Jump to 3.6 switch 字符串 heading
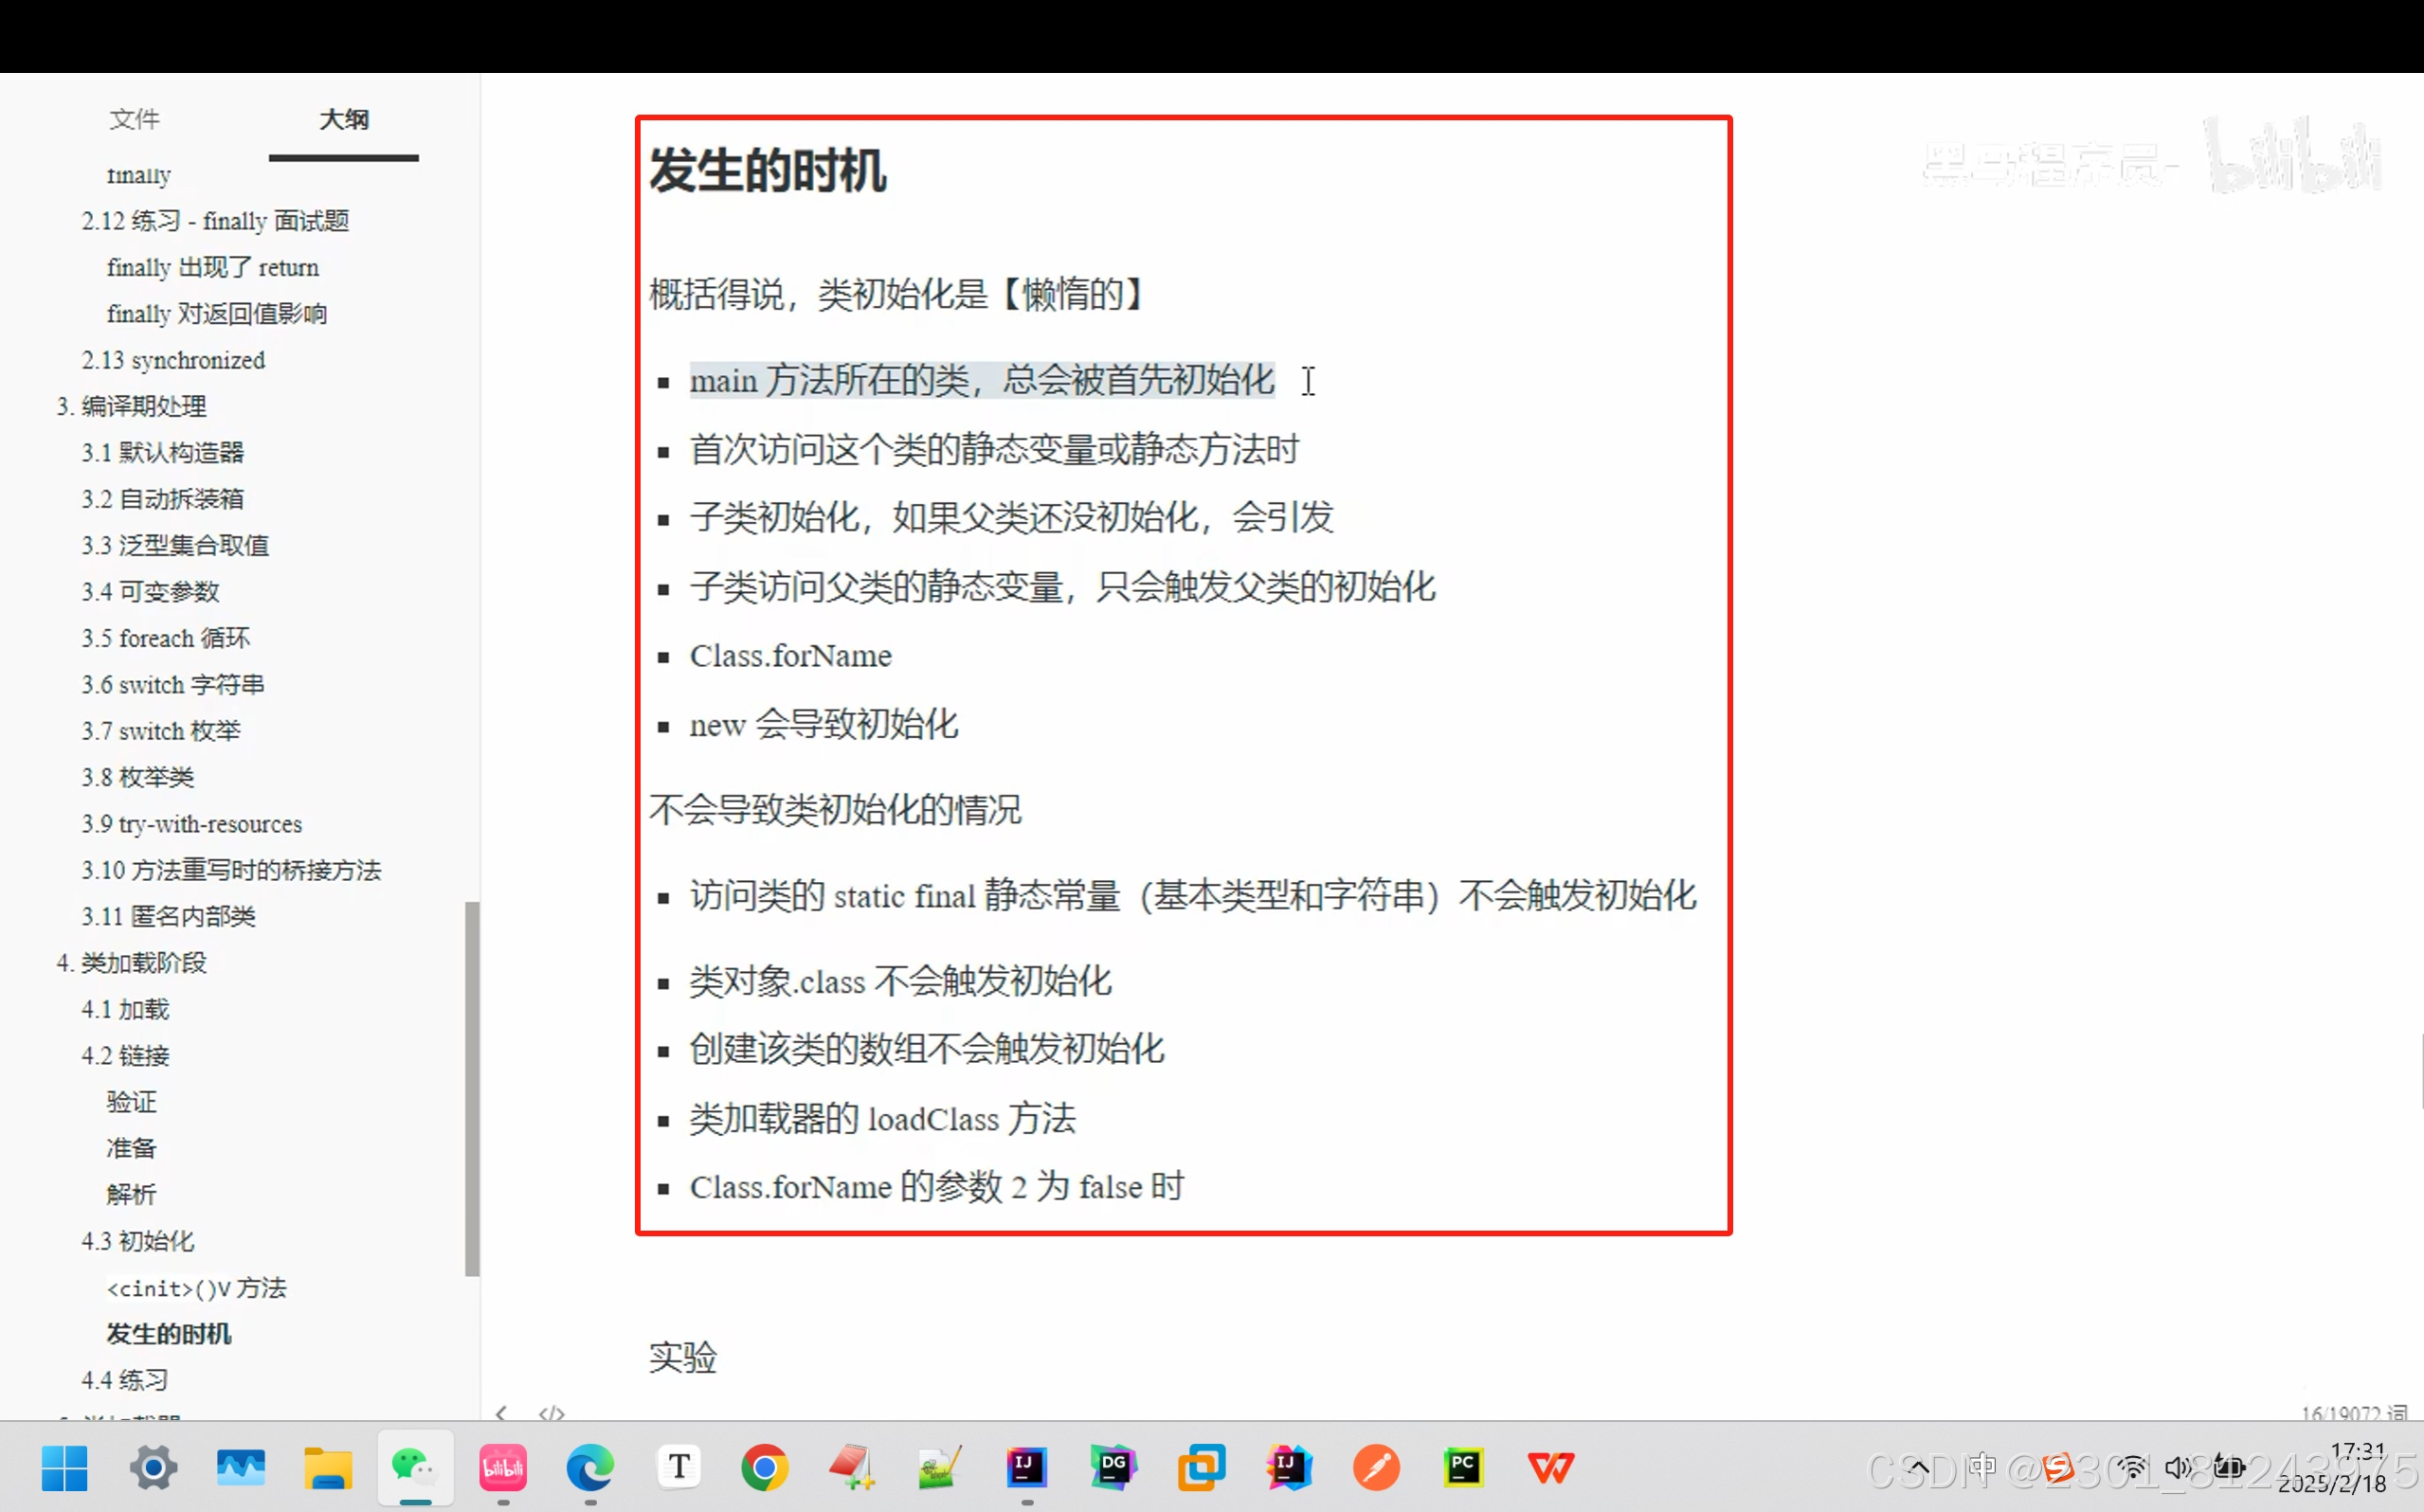 [172, 685]
